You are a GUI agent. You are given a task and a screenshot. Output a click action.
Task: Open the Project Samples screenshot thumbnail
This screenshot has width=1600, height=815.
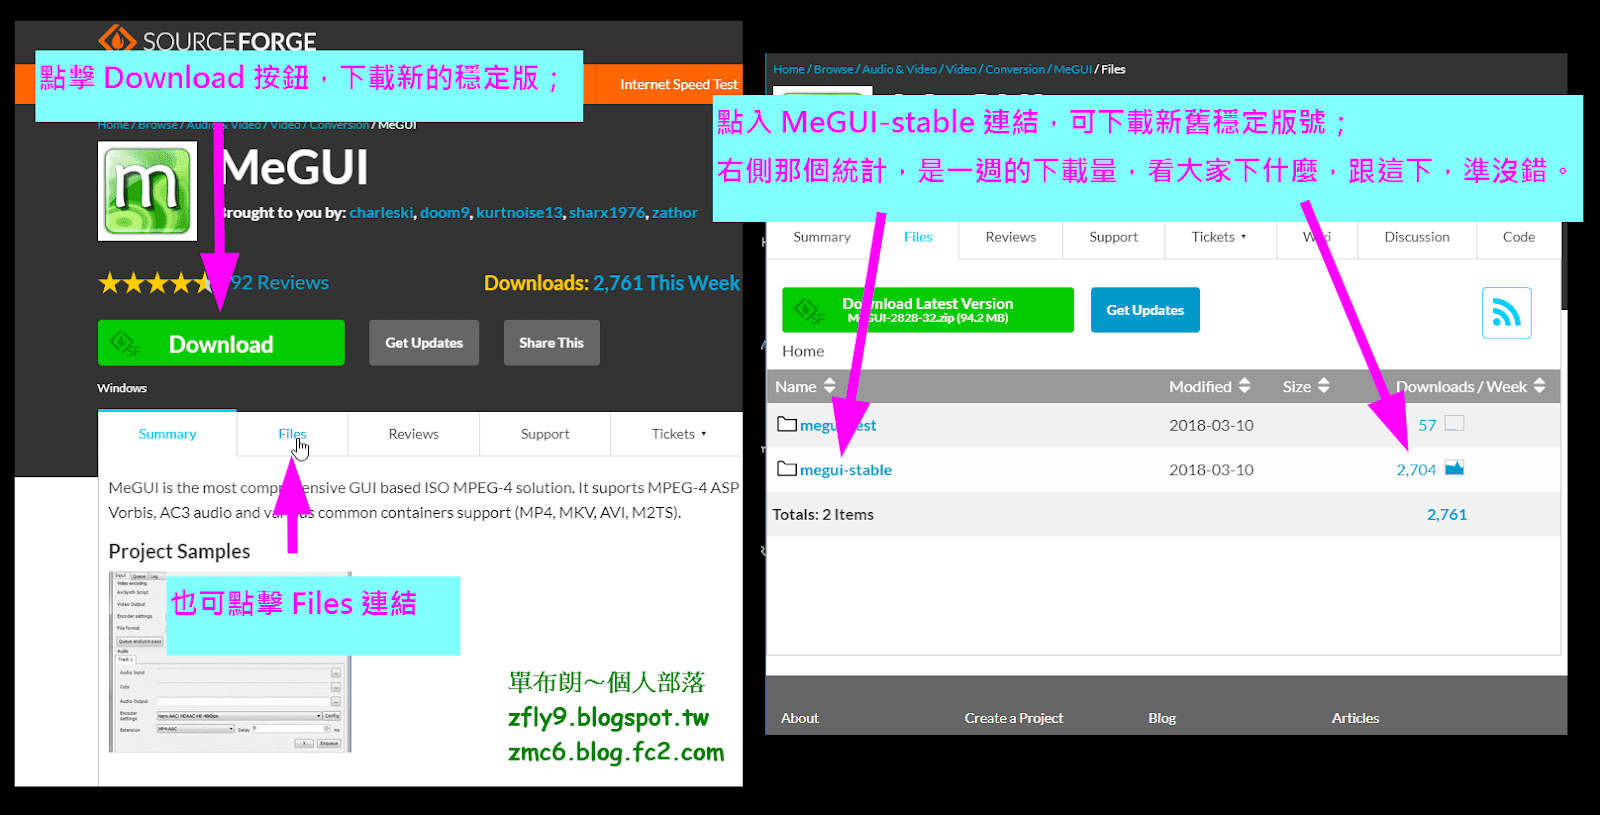(230, 661)
